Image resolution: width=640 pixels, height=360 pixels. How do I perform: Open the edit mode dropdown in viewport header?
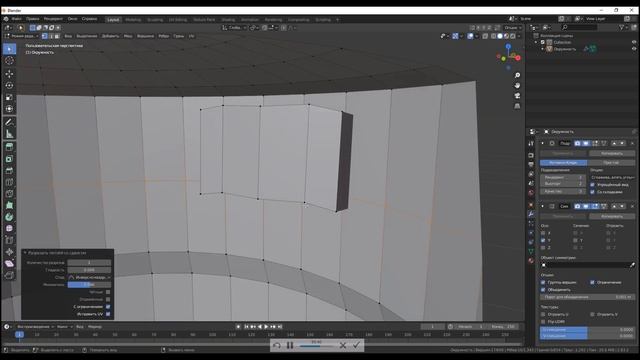pos(21,36)
